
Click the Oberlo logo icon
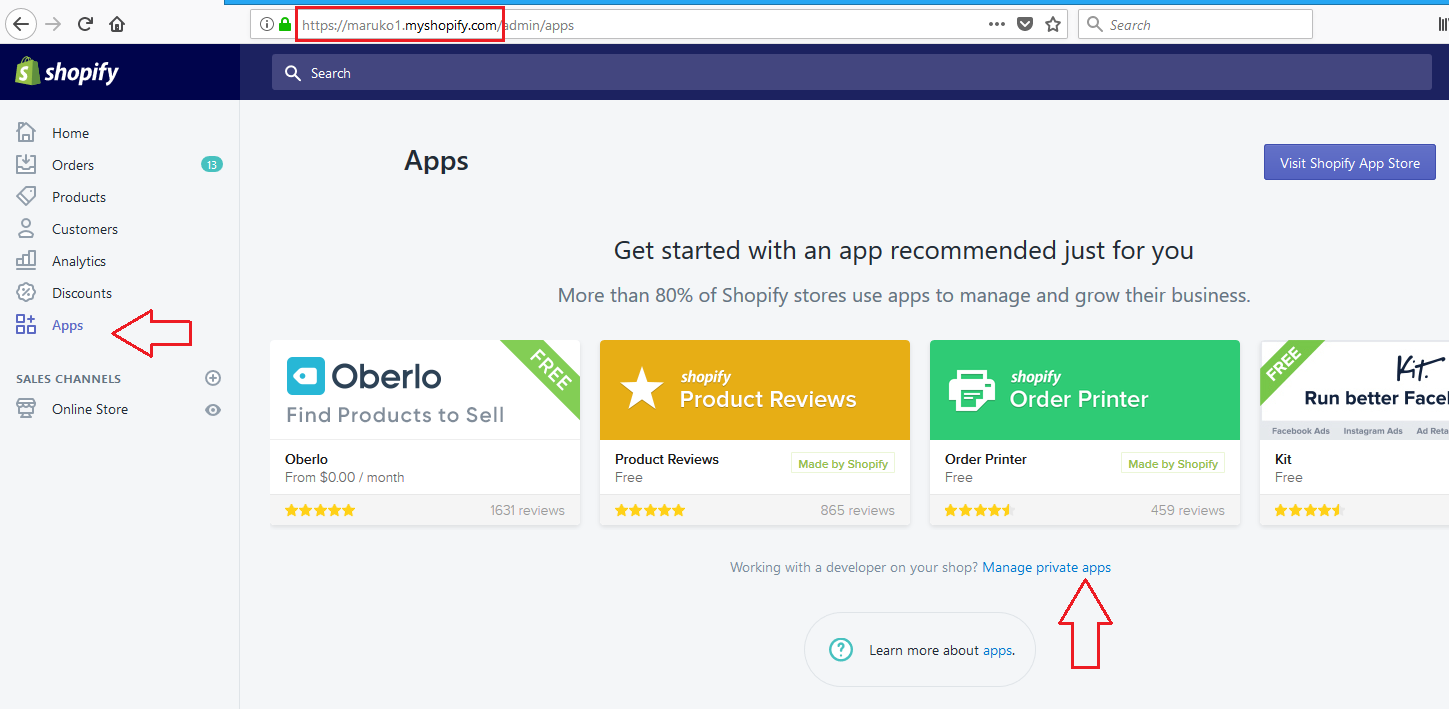pyautogui.click(x=306, y=376)
